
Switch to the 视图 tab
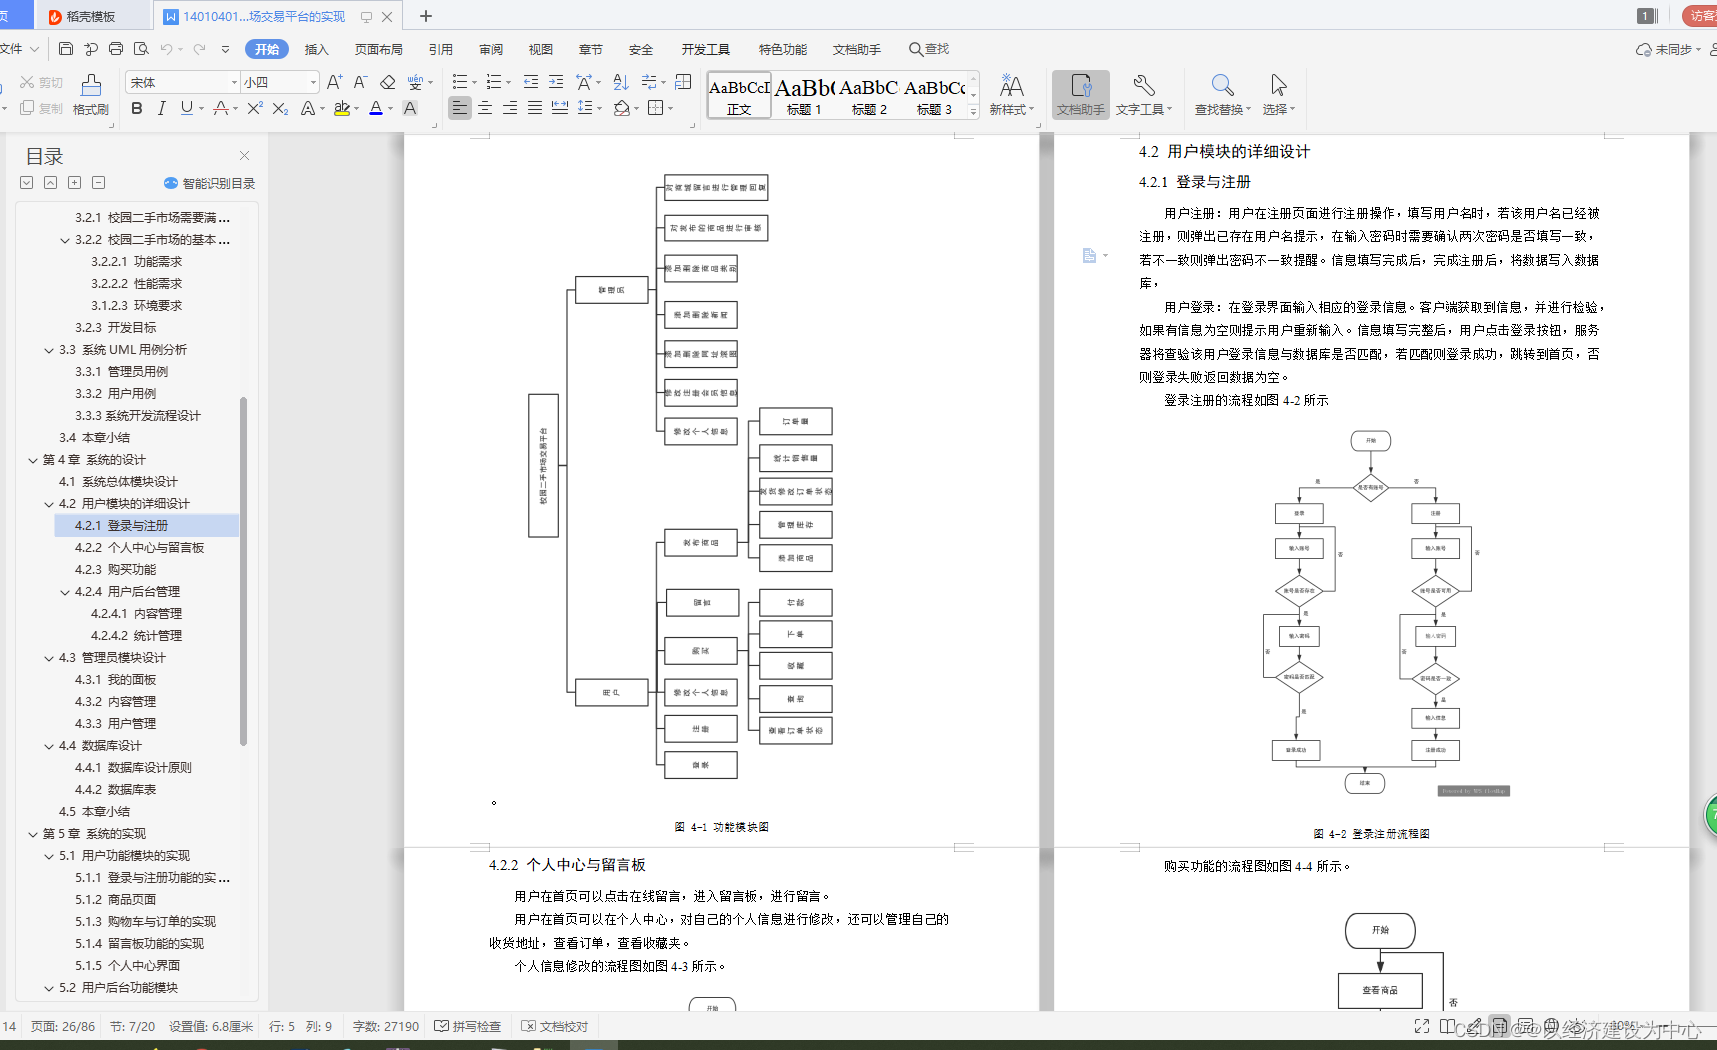541,49
